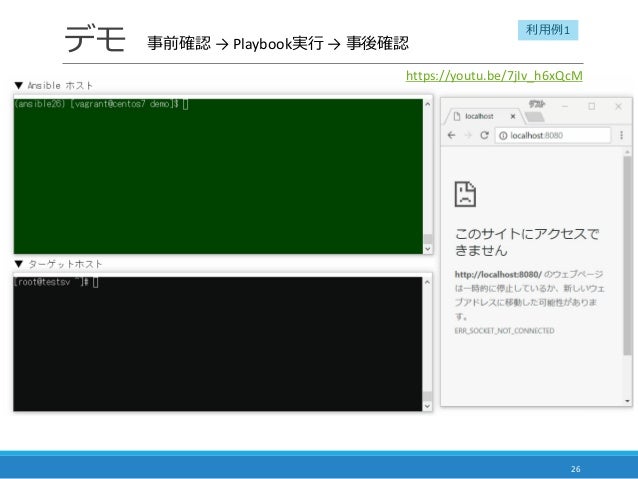Screen dimensions: 638x479
Task: Open the youtu.be demo video link
Action: [494, 76]
